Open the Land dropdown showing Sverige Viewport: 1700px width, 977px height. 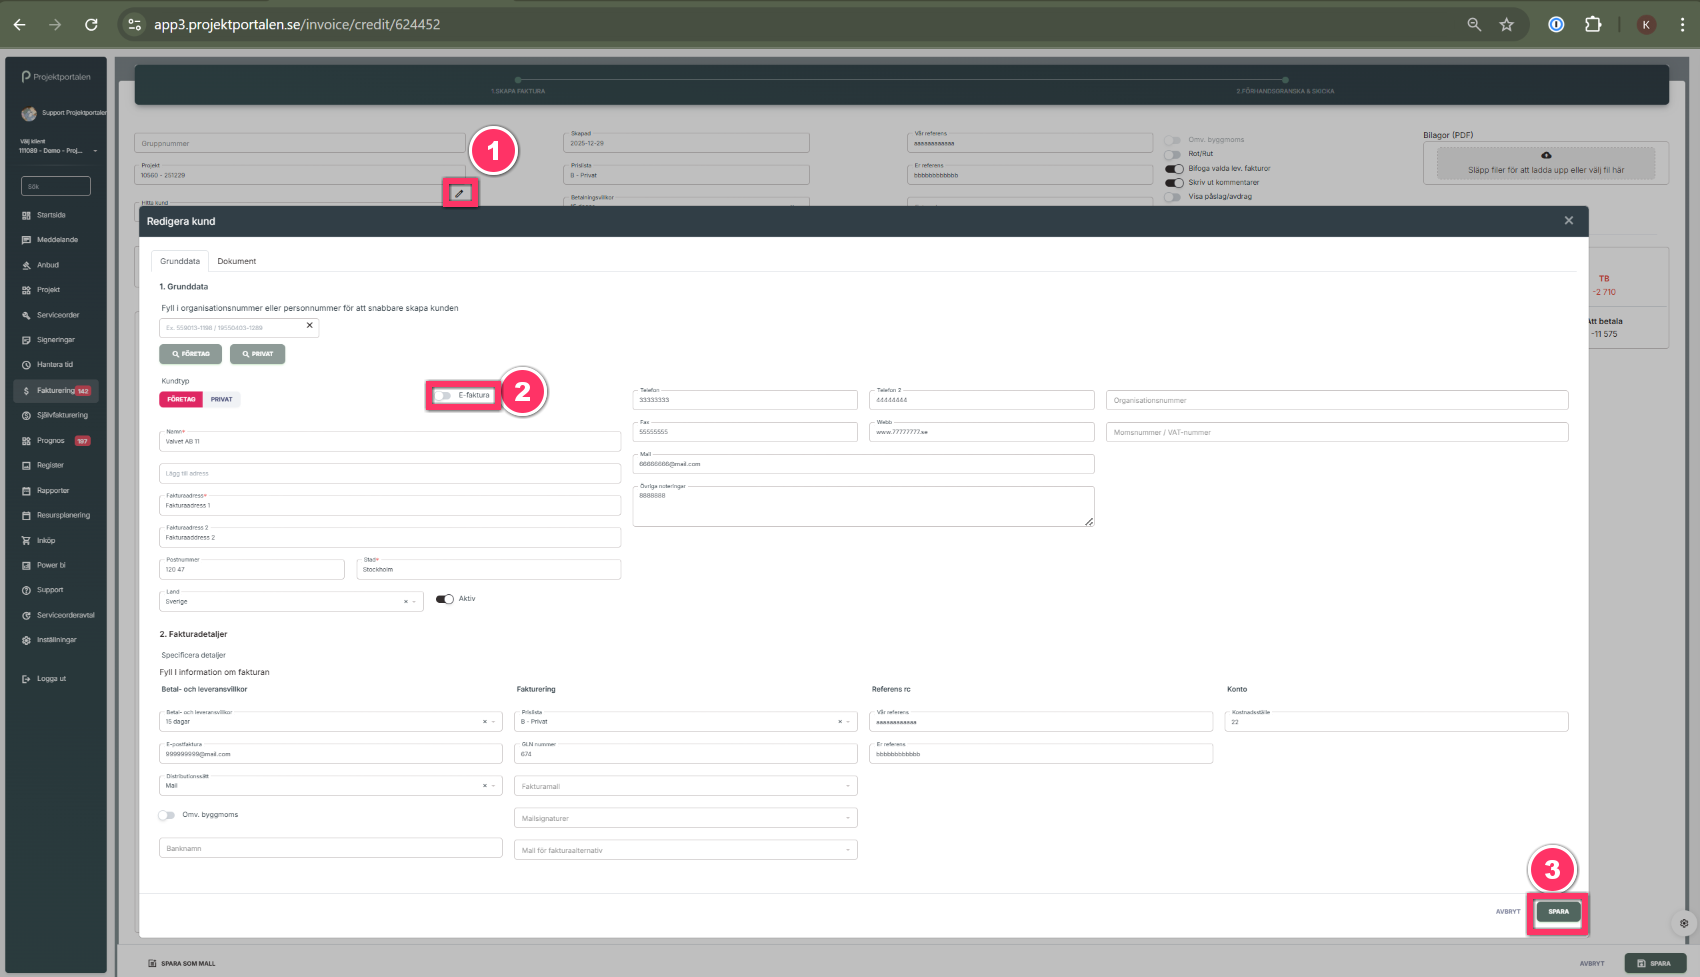point(291,601)
